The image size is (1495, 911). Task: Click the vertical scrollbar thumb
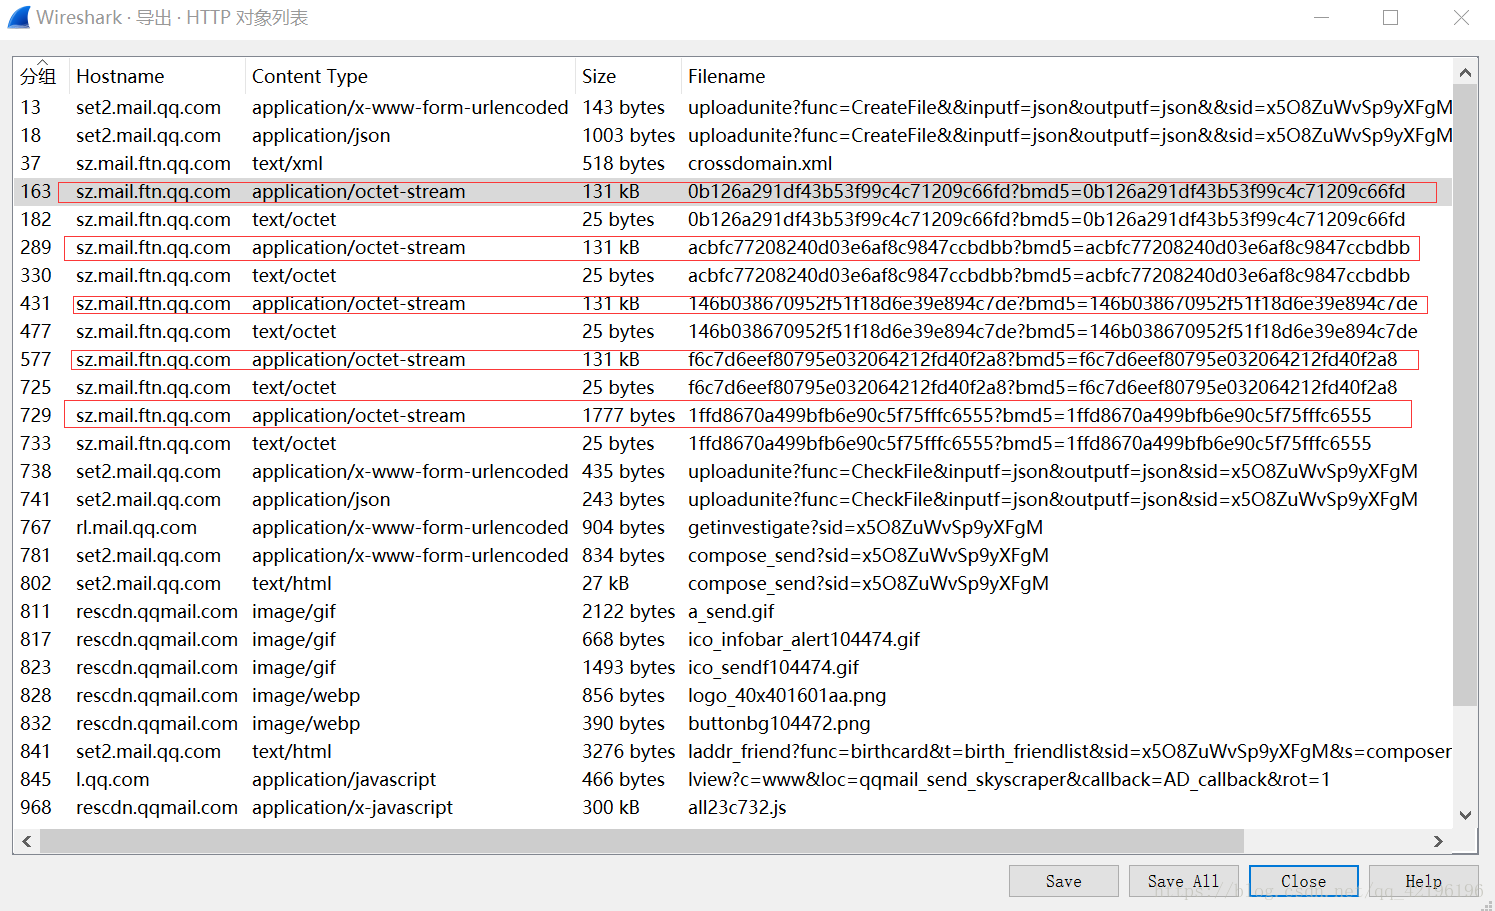[1465, 395]
